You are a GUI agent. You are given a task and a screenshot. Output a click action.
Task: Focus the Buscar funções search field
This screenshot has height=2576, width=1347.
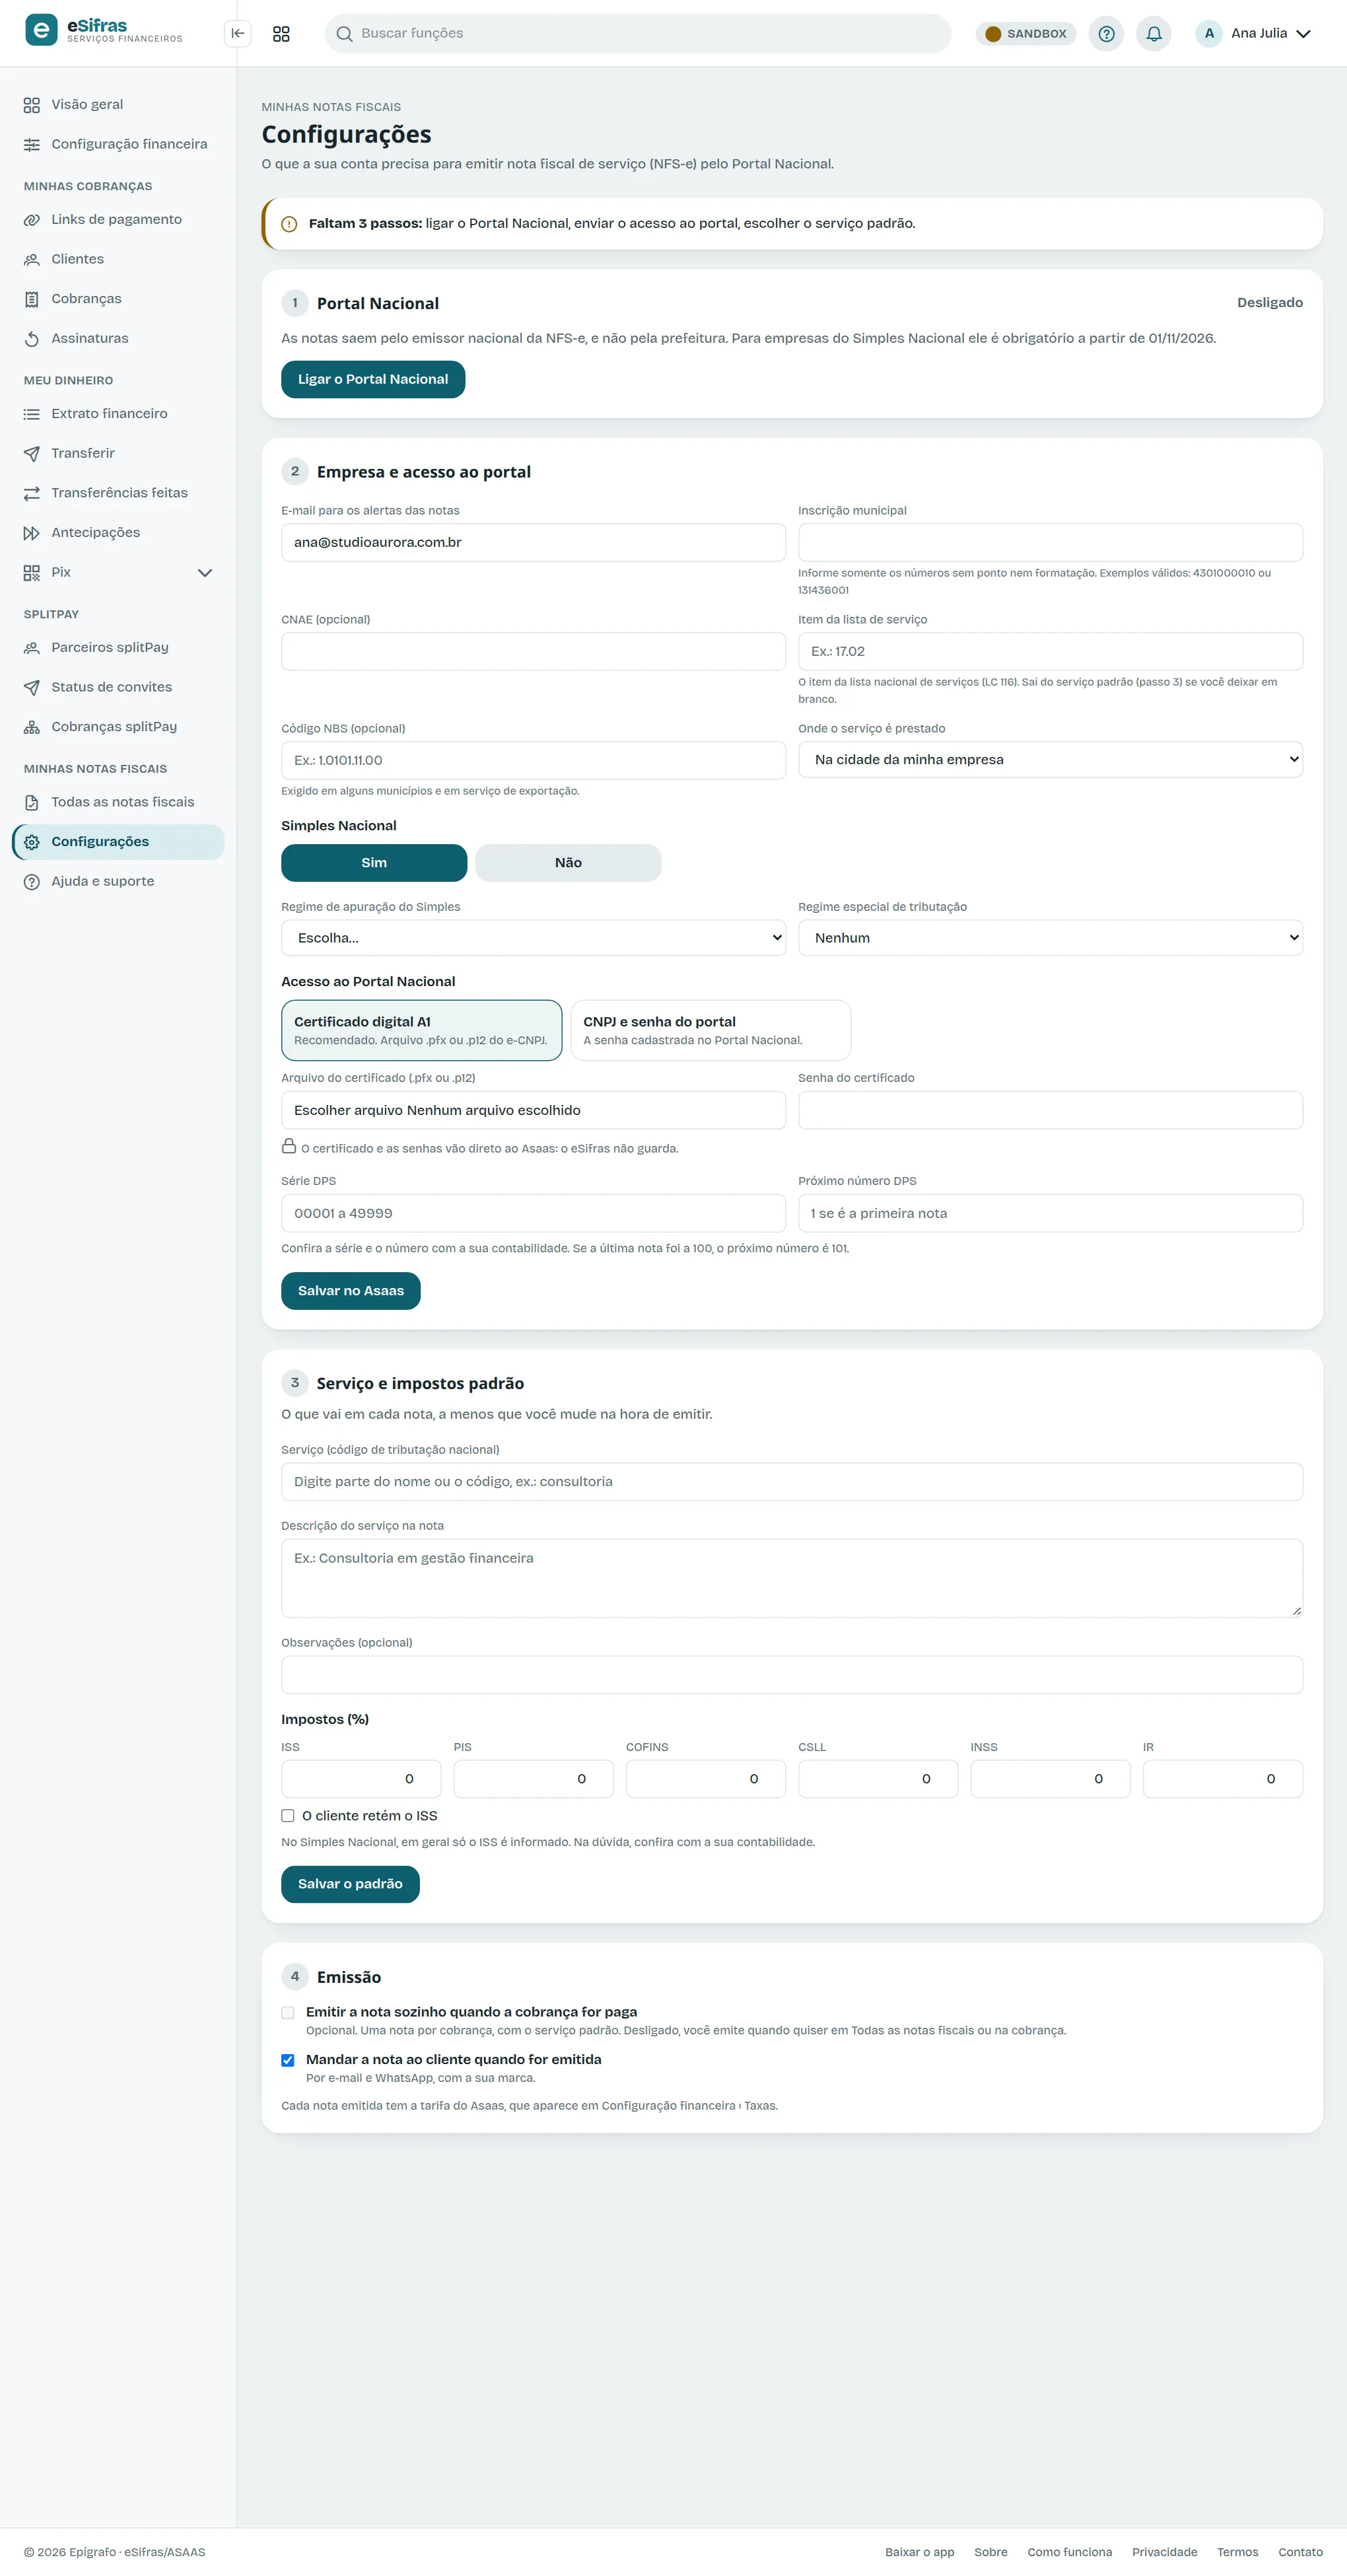coord(638,33)
